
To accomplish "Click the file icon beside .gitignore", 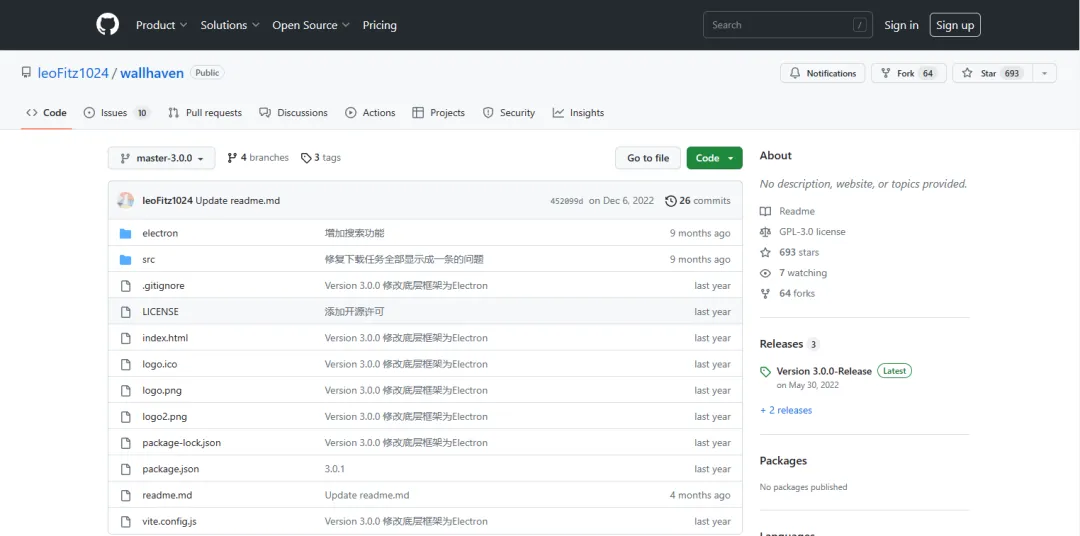I will pyautogui.click(x=125, y=286).
